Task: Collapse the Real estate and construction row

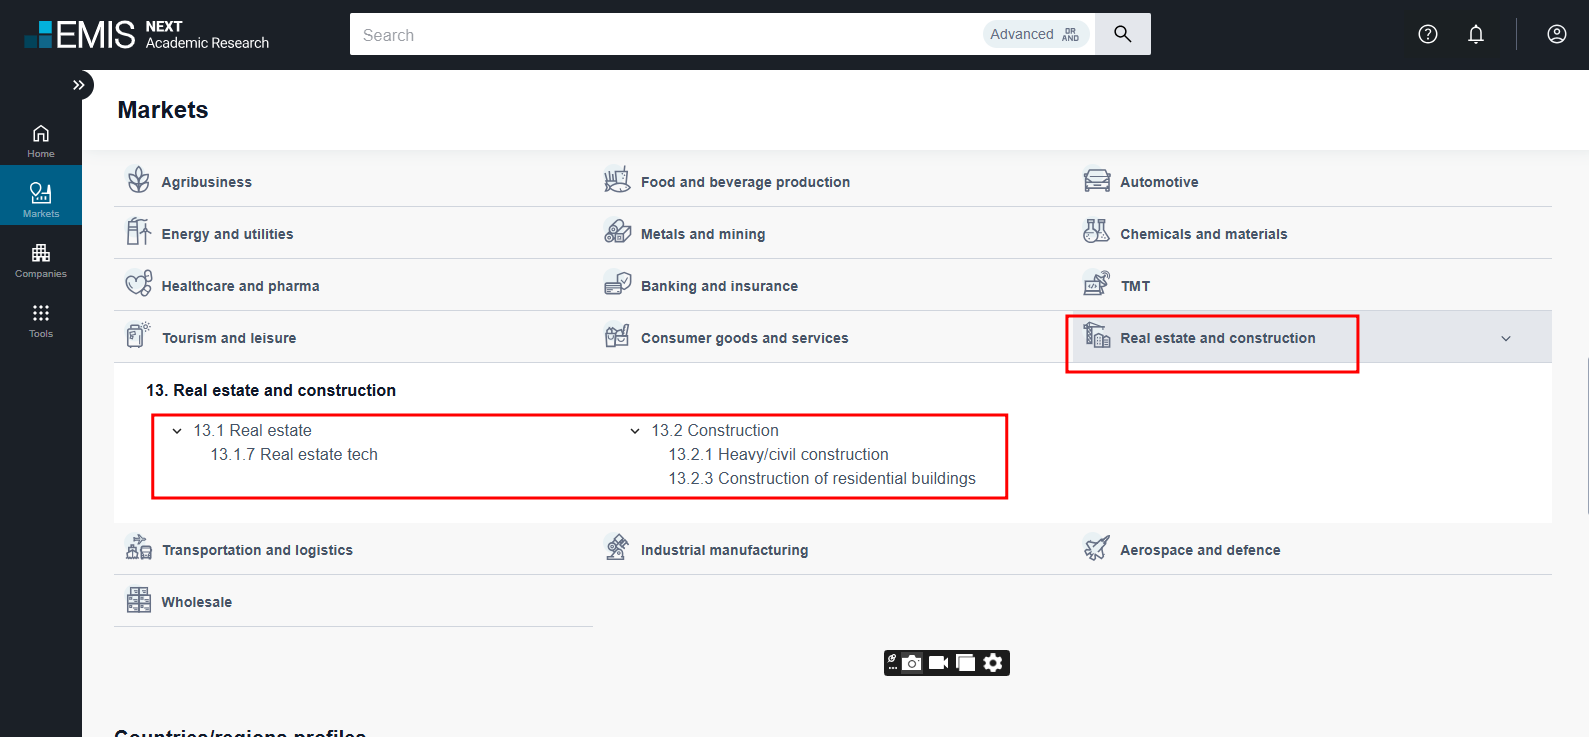Action: coord(1505,339)
